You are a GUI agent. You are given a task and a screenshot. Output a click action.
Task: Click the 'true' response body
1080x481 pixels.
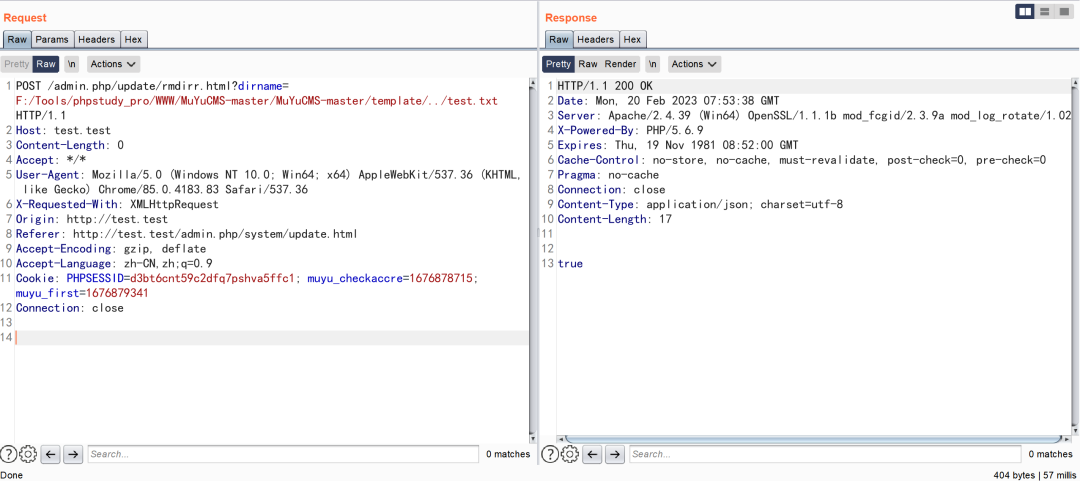coord(570,263)
